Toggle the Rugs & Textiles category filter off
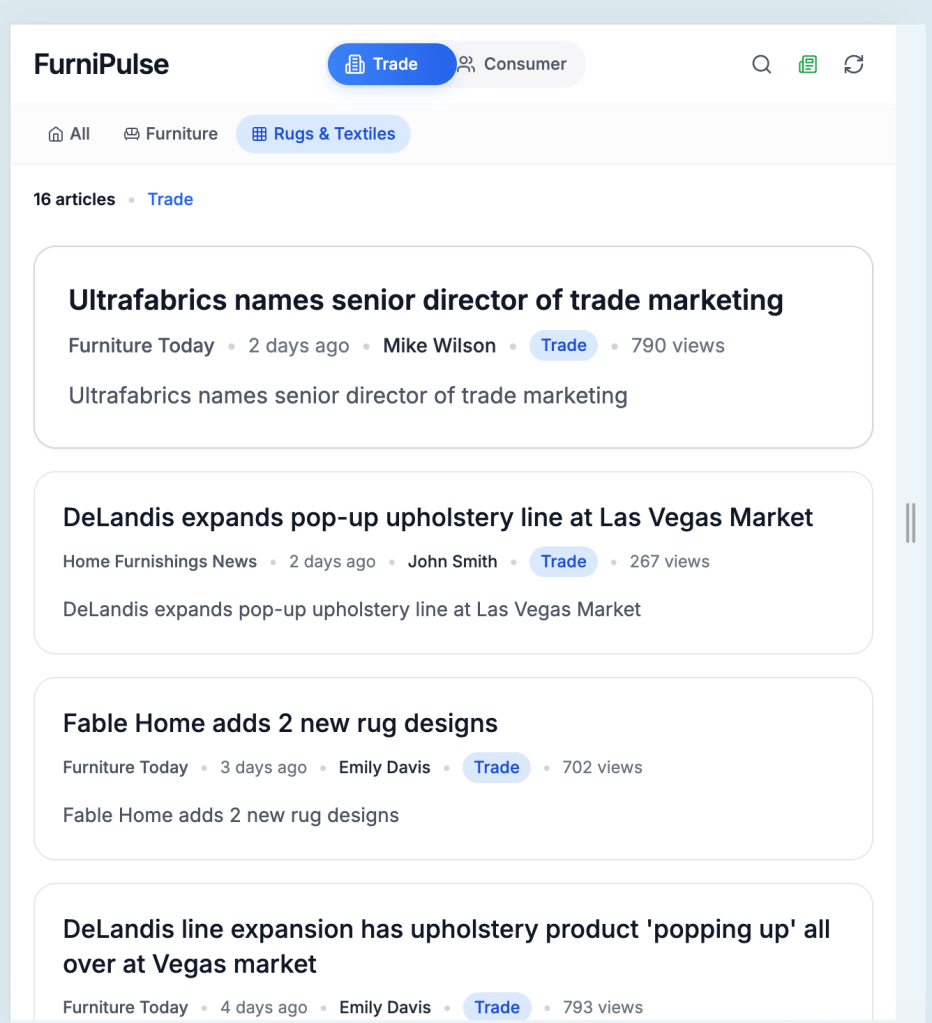The width and height of the screenshot is (932, 1023). click(x=323, y=133)
